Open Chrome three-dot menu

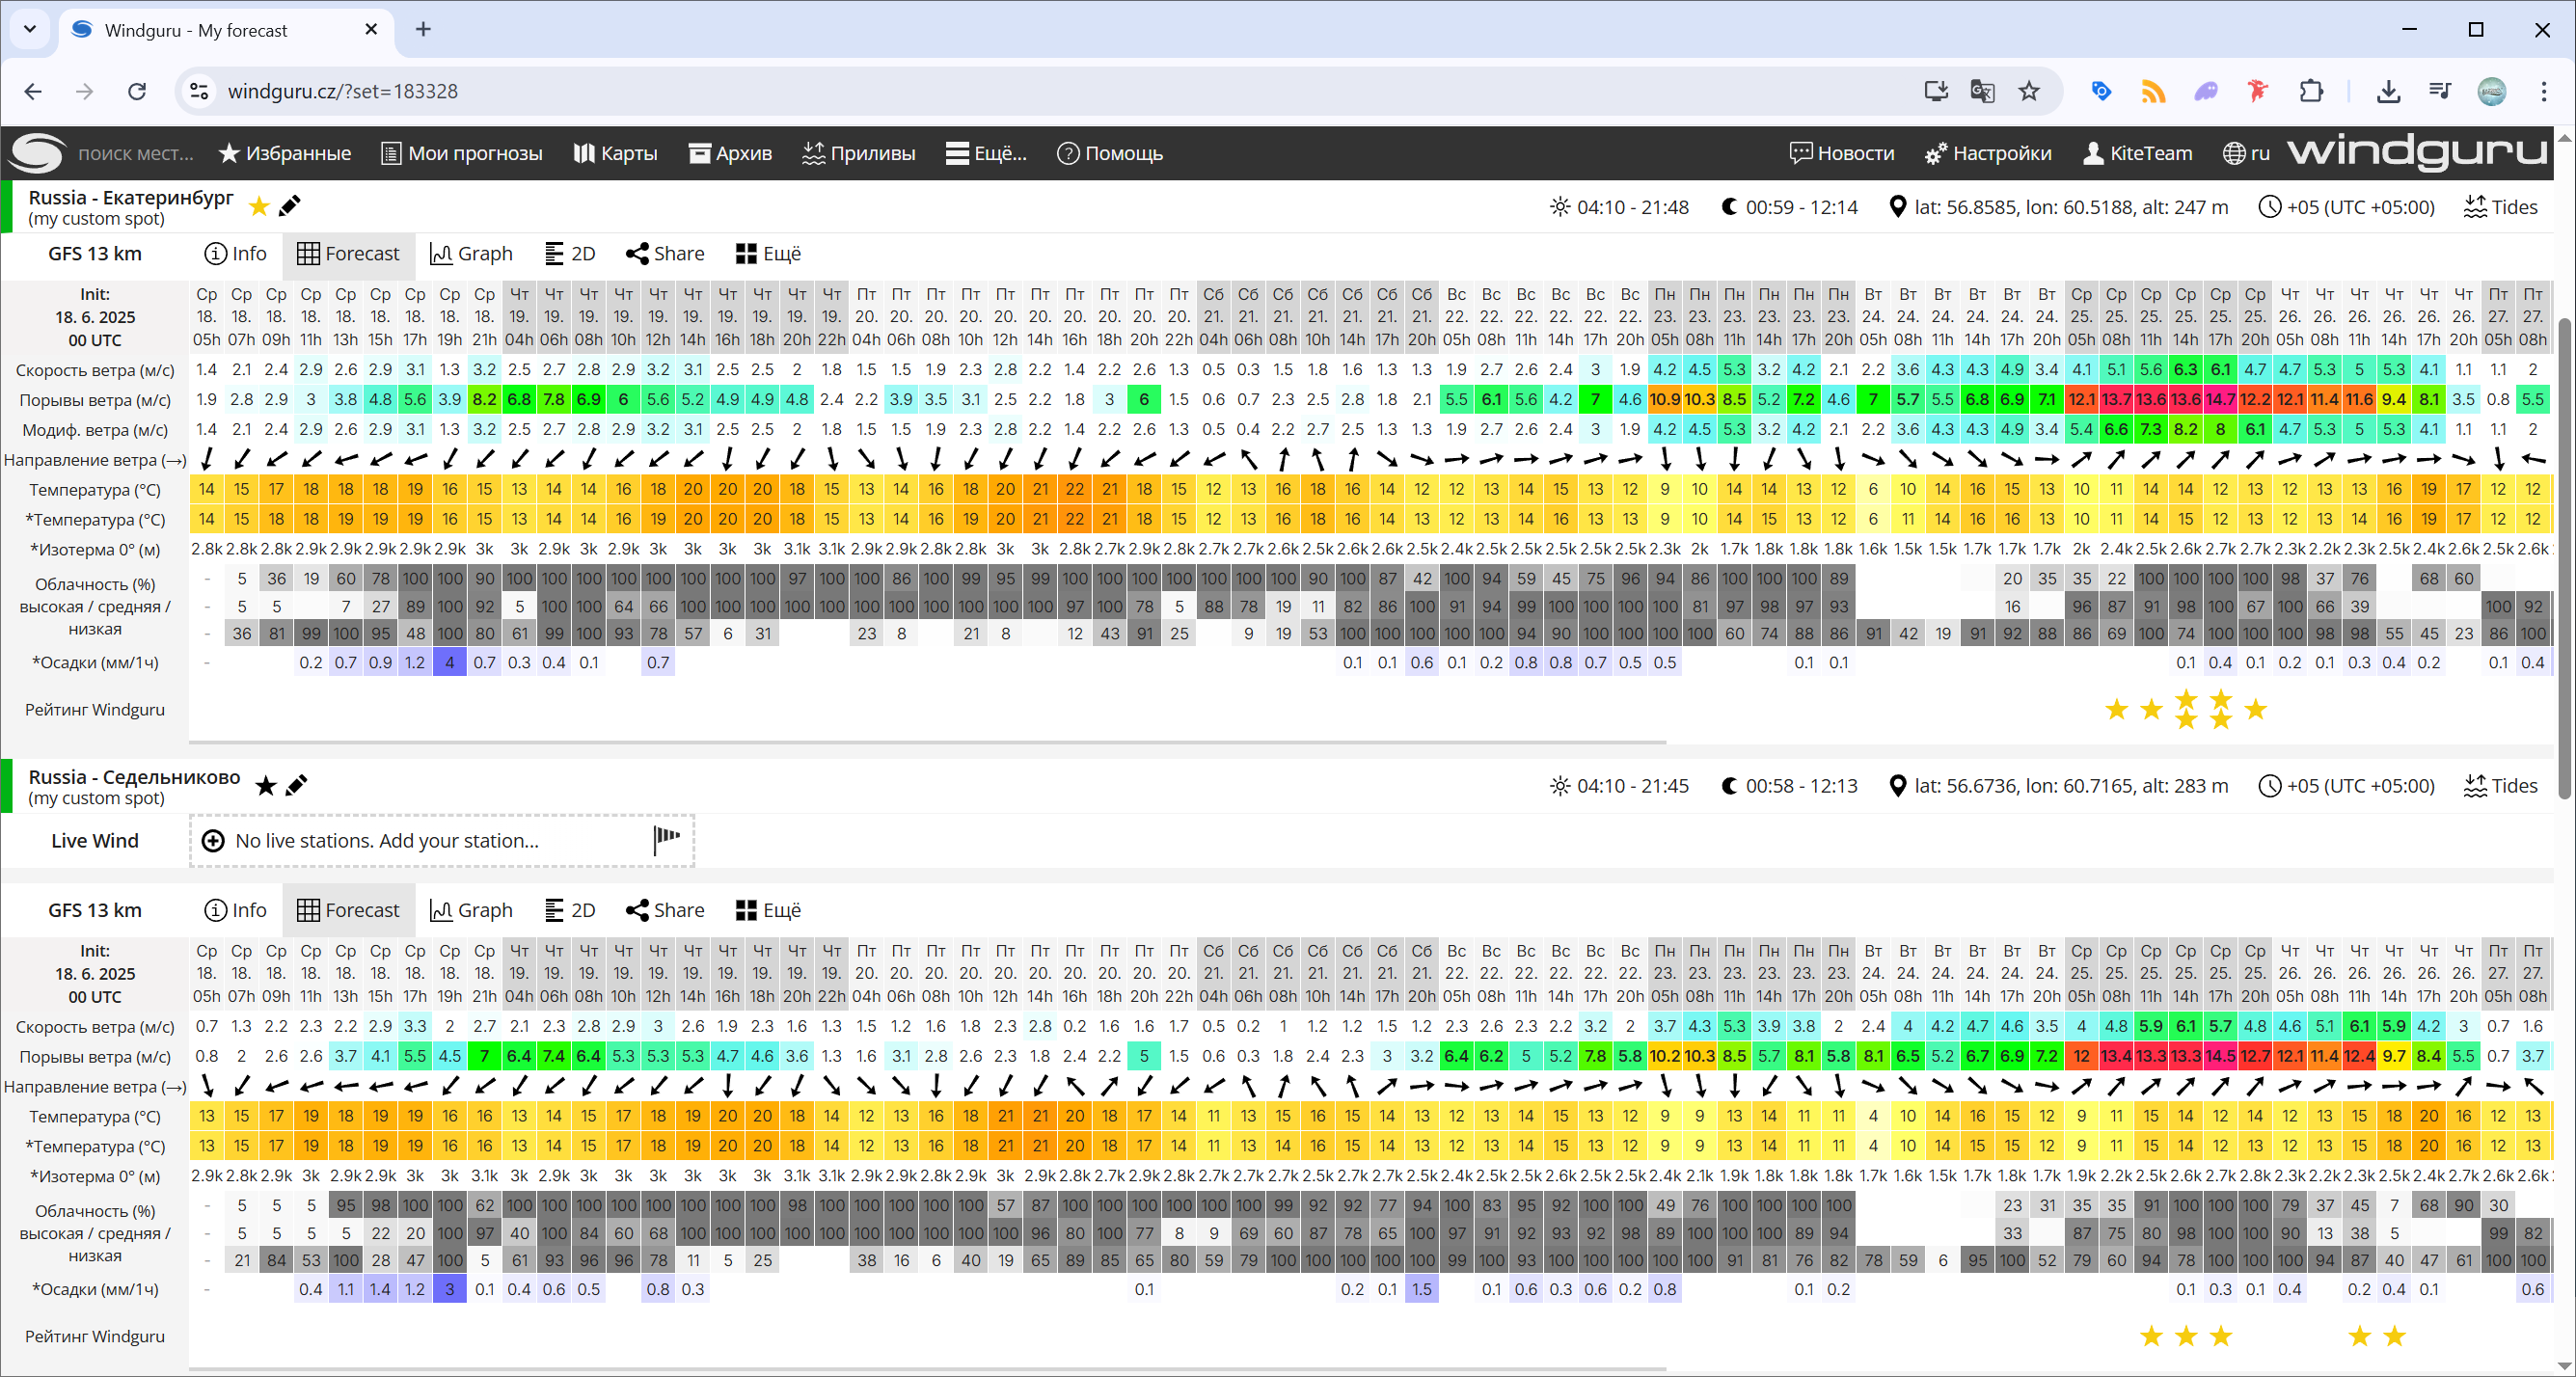coord(2544,91)
